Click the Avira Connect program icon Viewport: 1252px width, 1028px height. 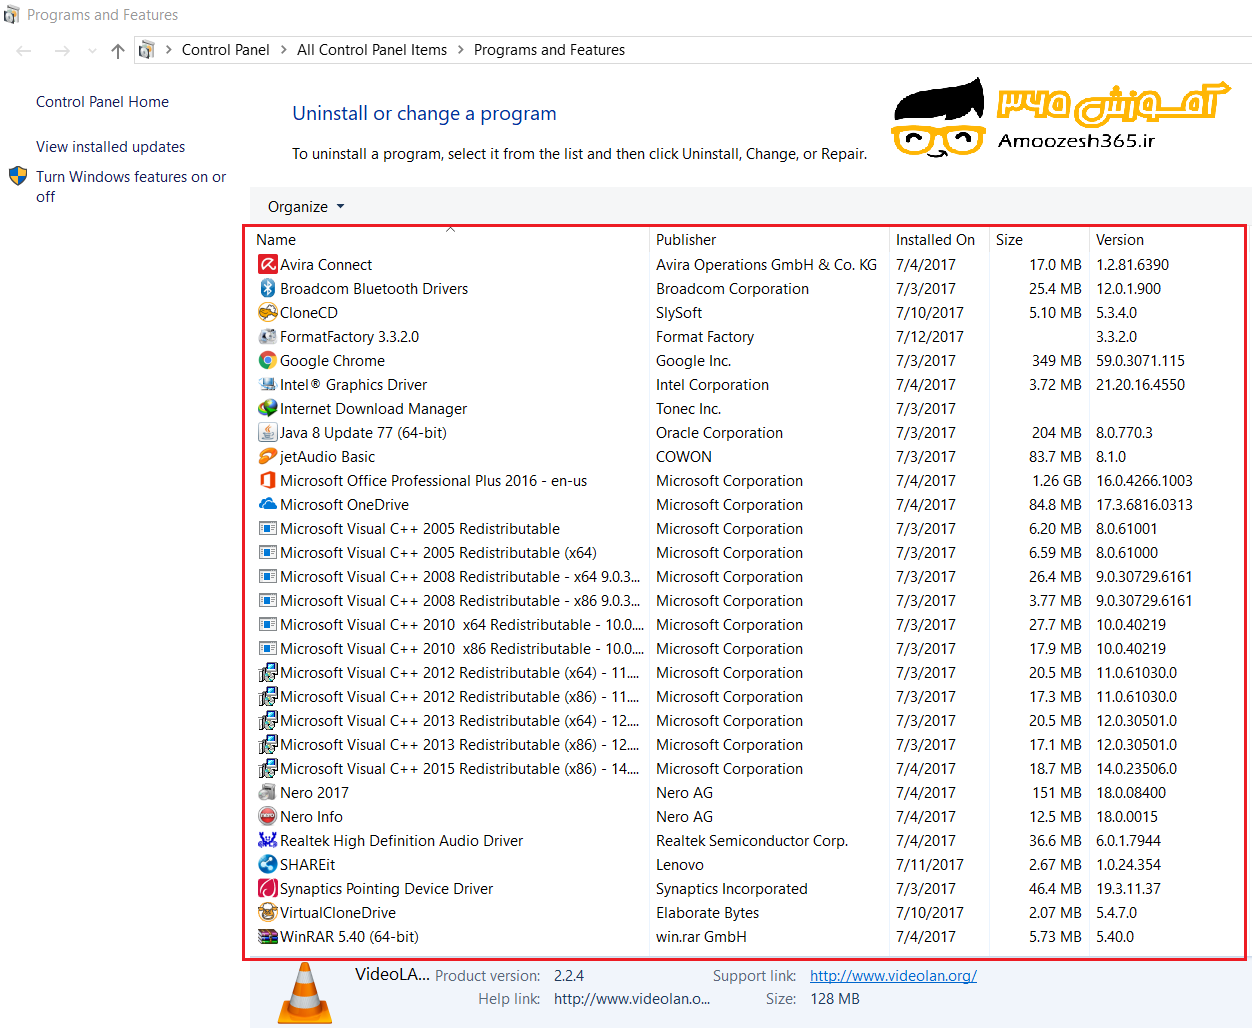(x=267, y=264)
